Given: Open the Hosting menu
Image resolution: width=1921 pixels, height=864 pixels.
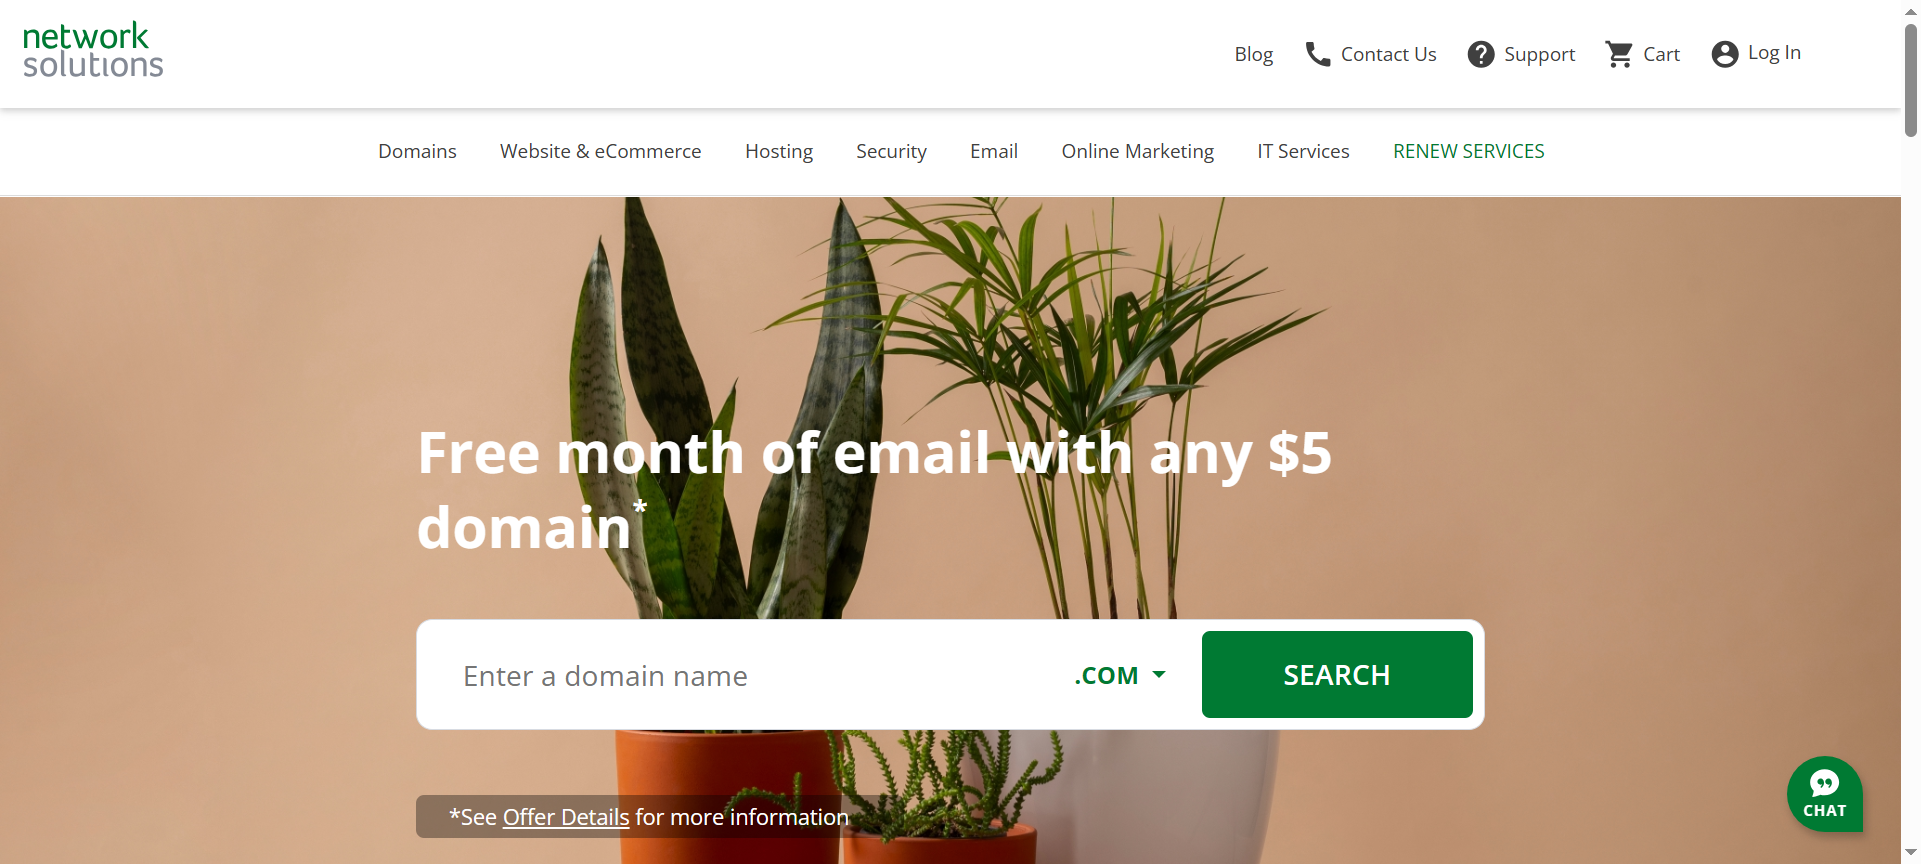Looking at the screenshot, I should pyautogui.click(x=779, y=151).
